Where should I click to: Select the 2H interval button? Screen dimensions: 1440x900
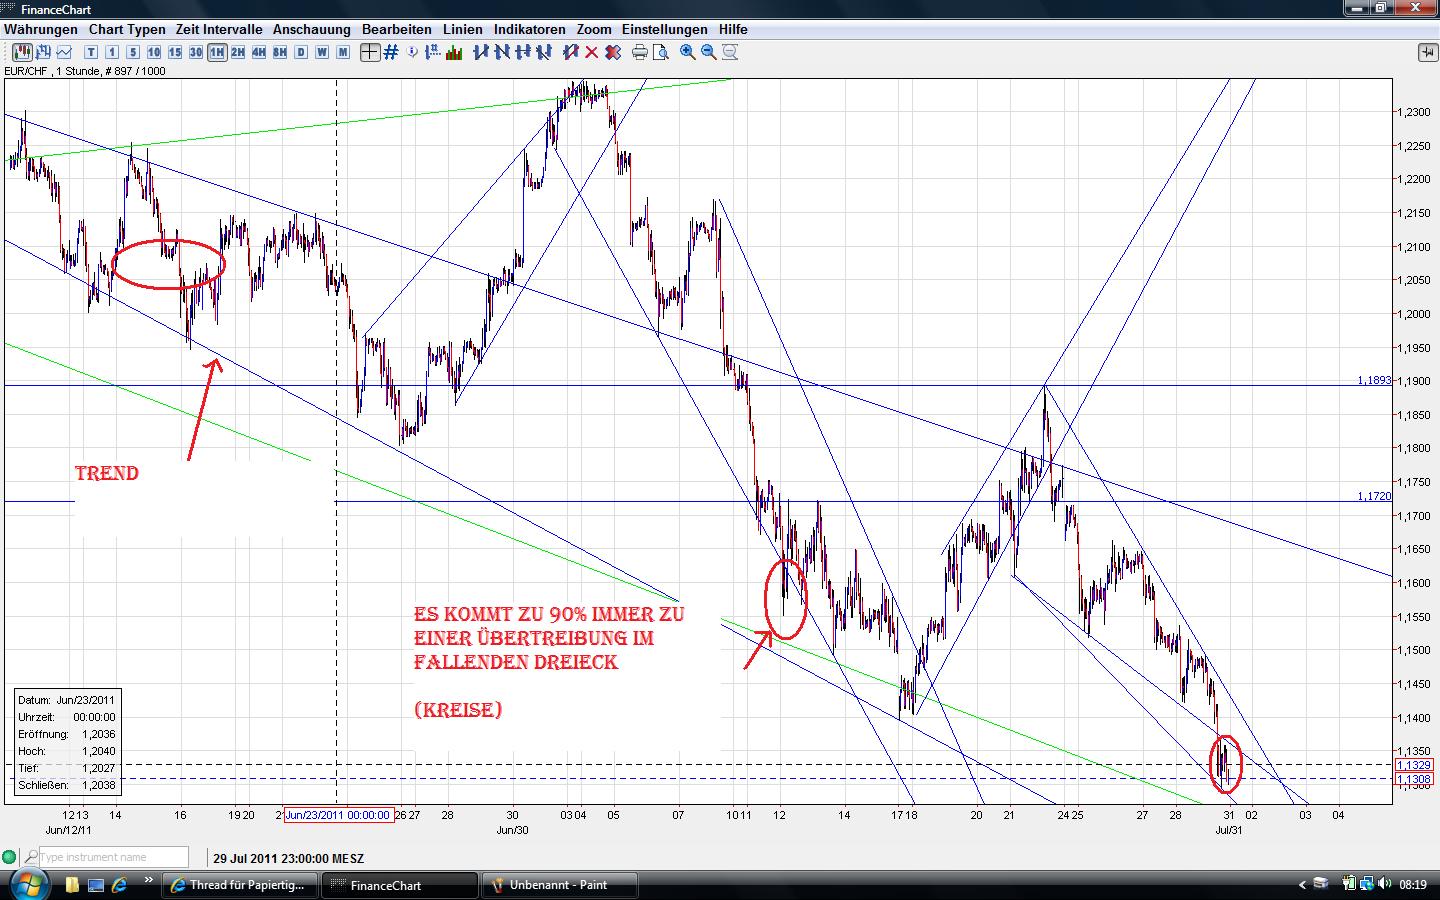(238, 52)
